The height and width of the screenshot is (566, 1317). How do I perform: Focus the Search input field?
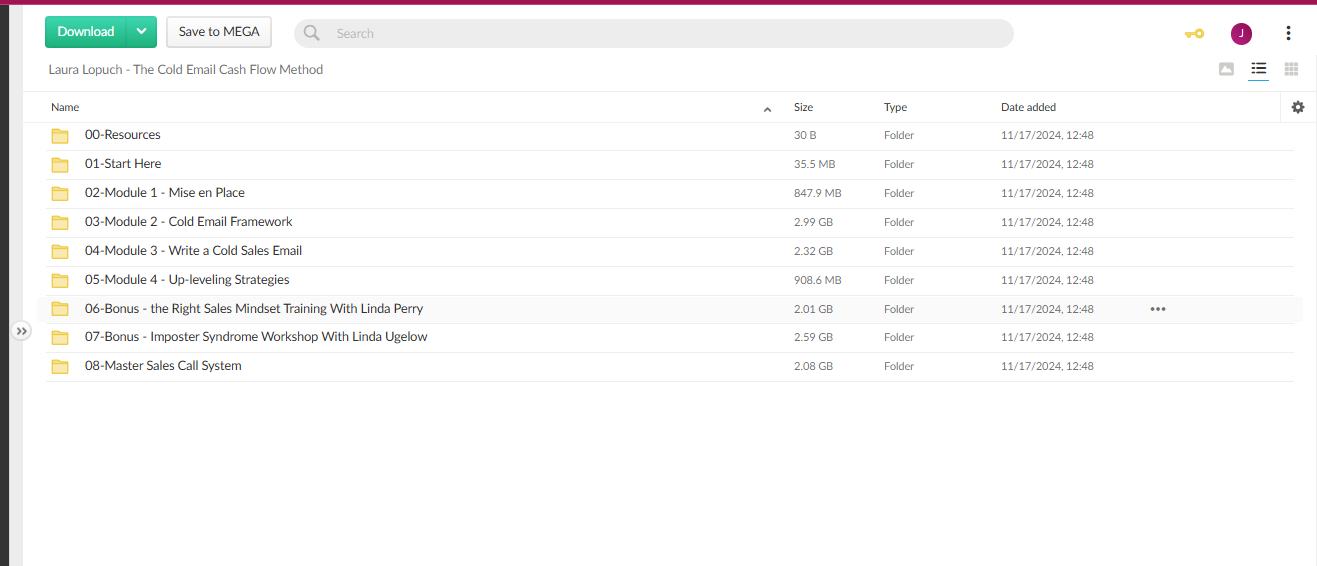tap(654, 33)
